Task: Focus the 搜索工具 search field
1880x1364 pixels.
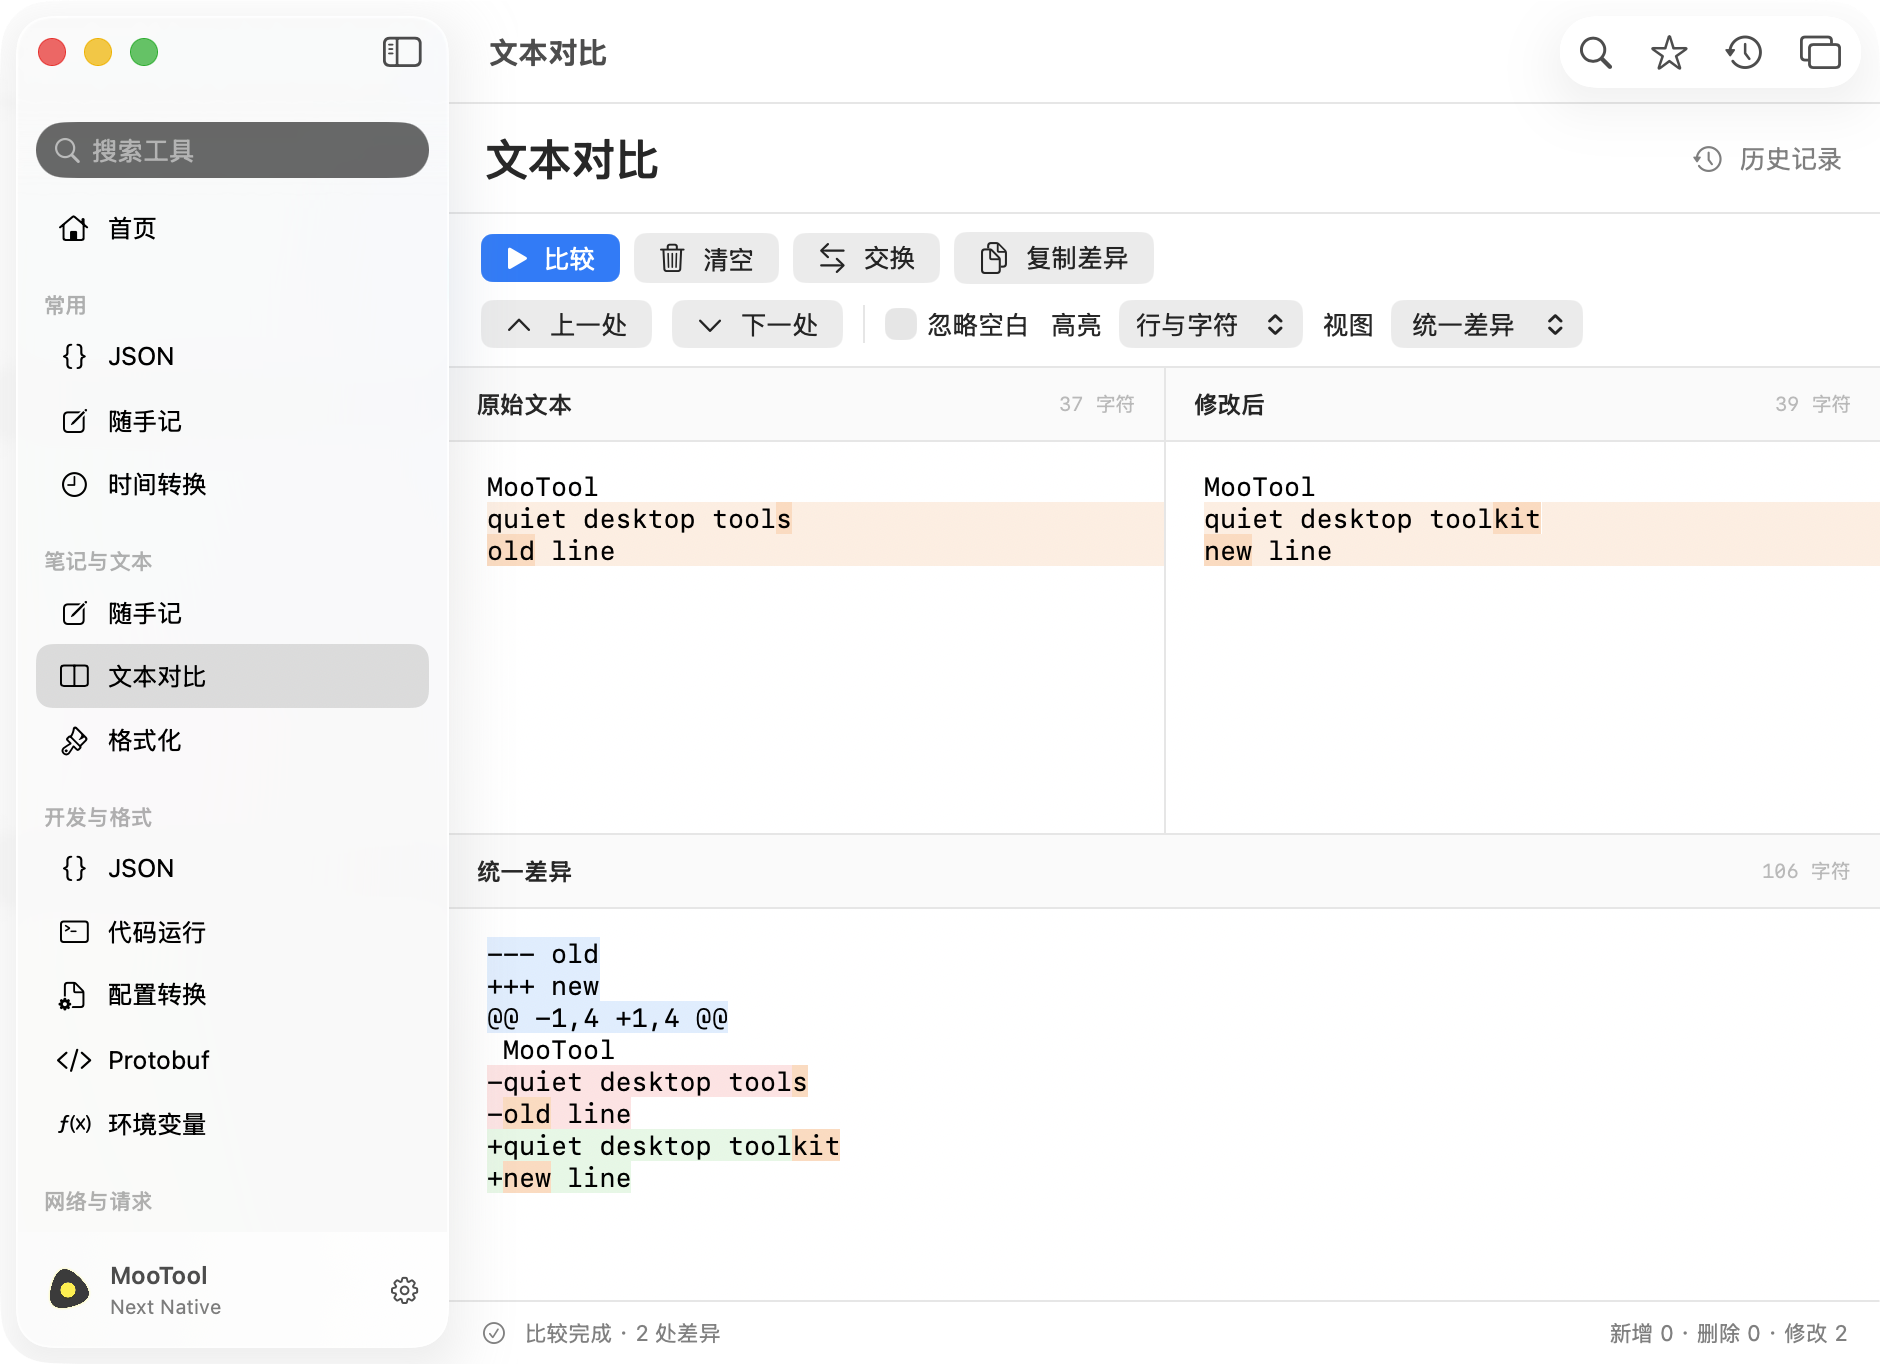Action: (x=232, y=150)
